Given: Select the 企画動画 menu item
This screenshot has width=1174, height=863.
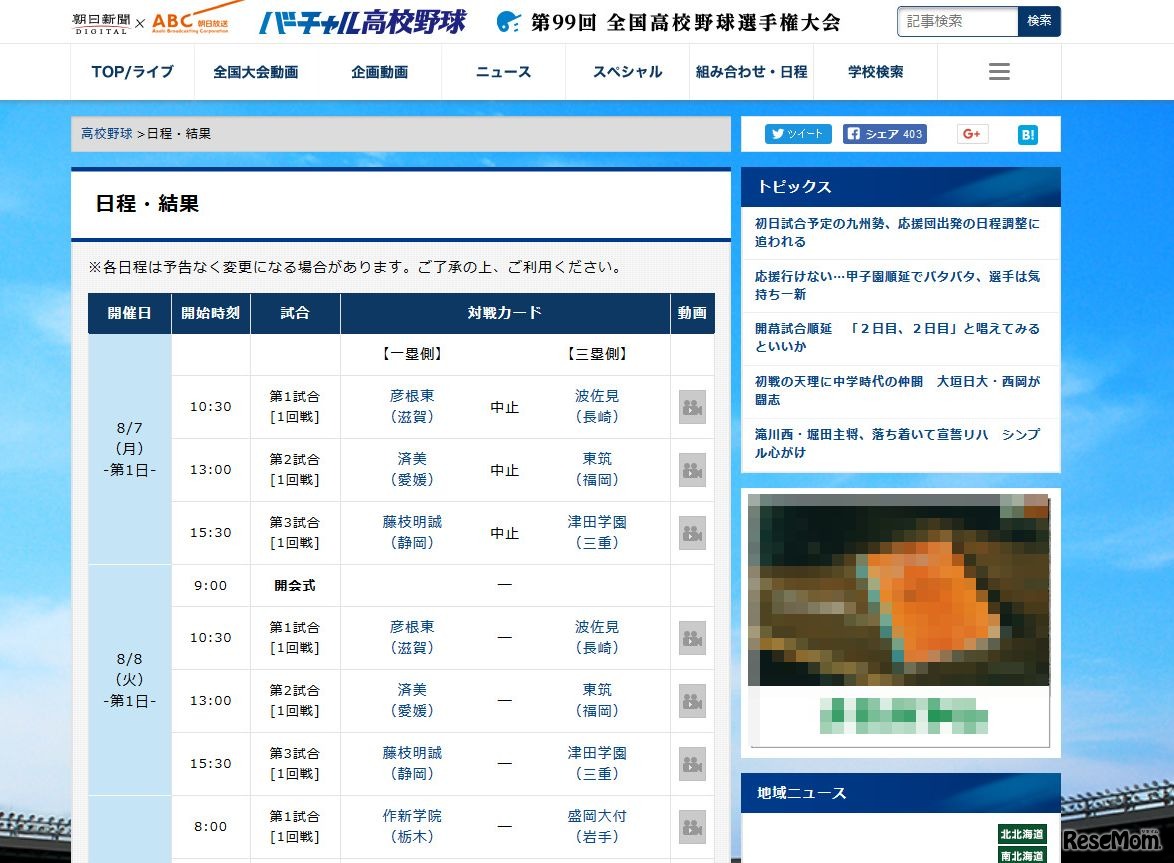Looking at the screenshot, I should tap(380, 72).
